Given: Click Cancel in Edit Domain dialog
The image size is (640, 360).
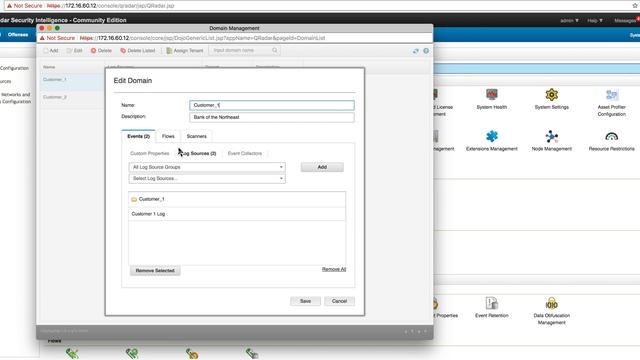Looking at the screenshot, I should pyautogui.click(x=339, y=301).
